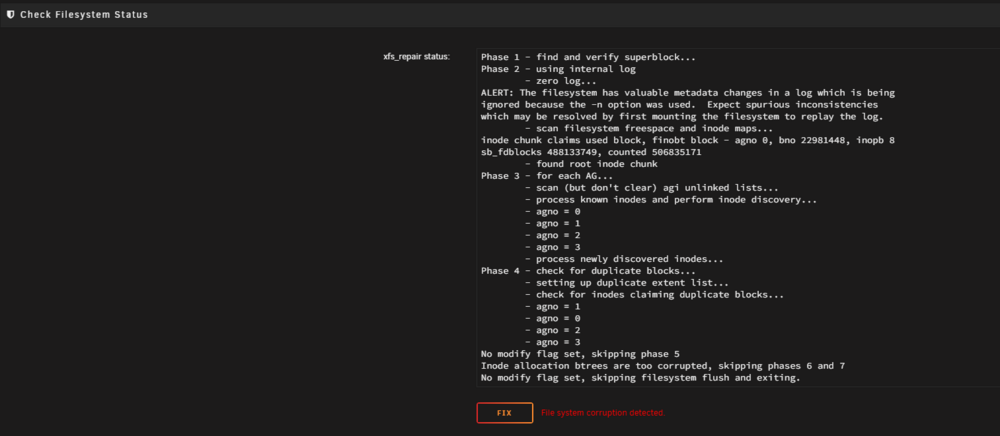The height and width of the screenshot is (436, 1000).
Task: Click the process known inodes line
Action: coord(671,200)
